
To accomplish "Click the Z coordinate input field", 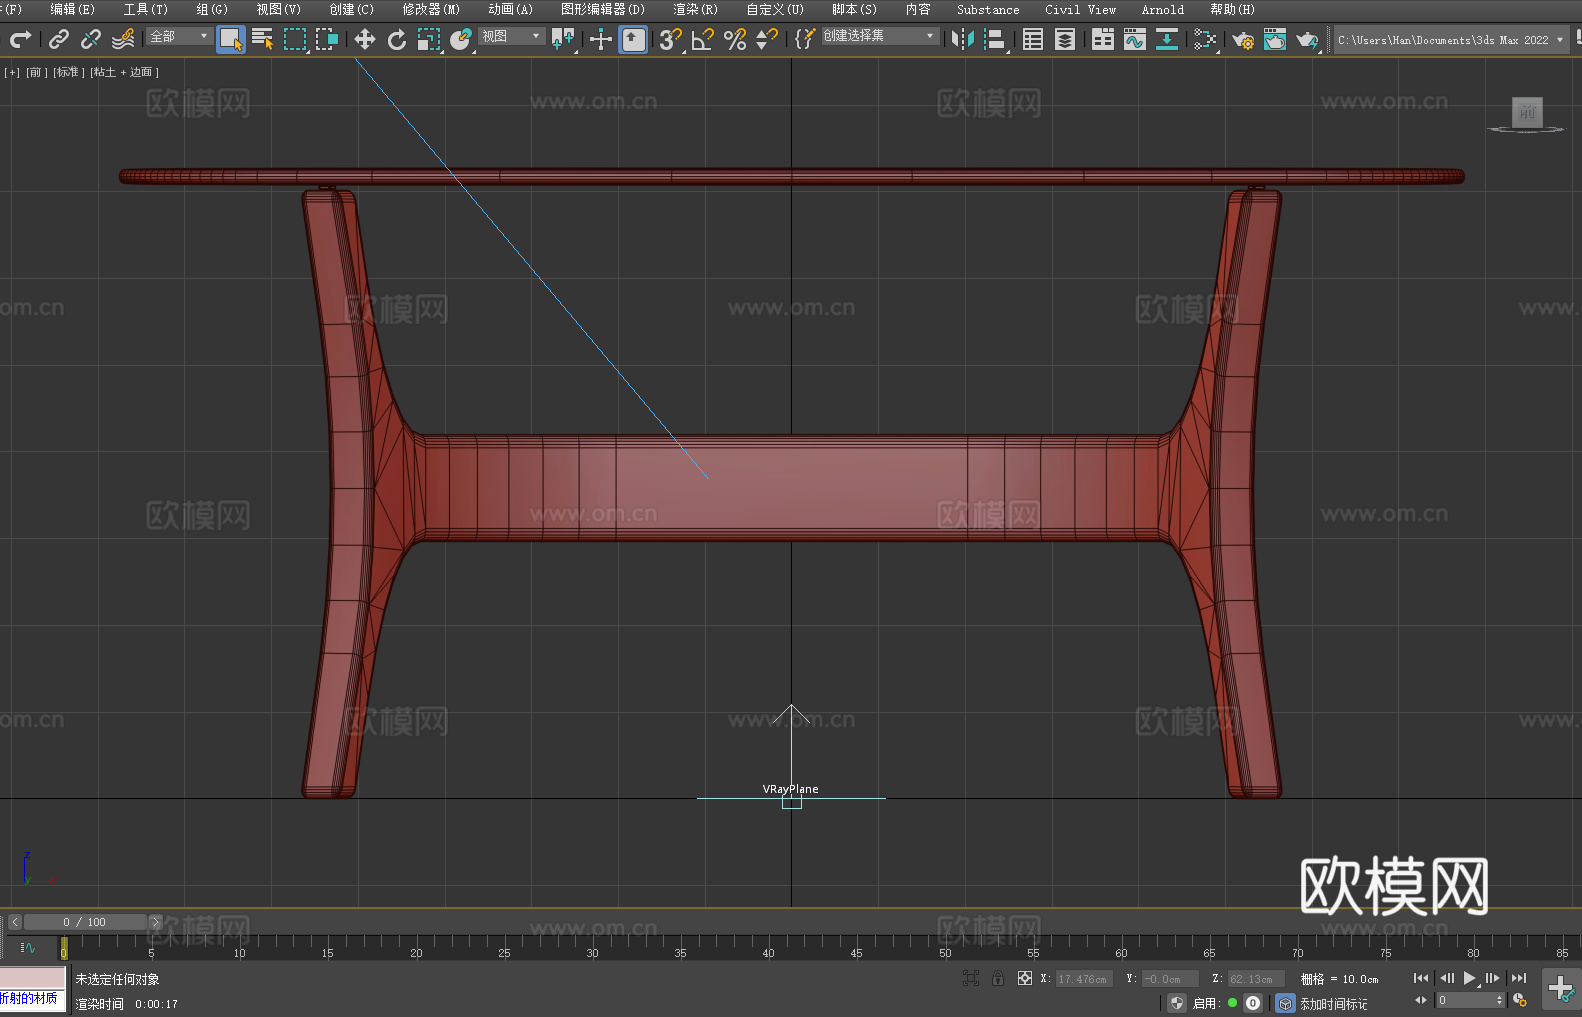I will (1255, 979).
